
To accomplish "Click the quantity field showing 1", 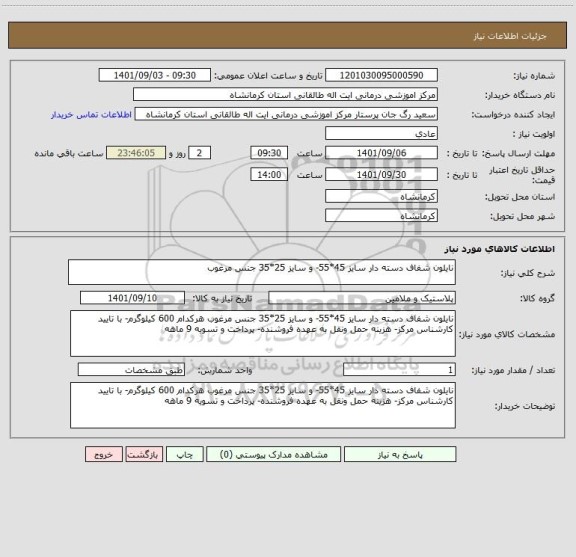I will 399,370.
